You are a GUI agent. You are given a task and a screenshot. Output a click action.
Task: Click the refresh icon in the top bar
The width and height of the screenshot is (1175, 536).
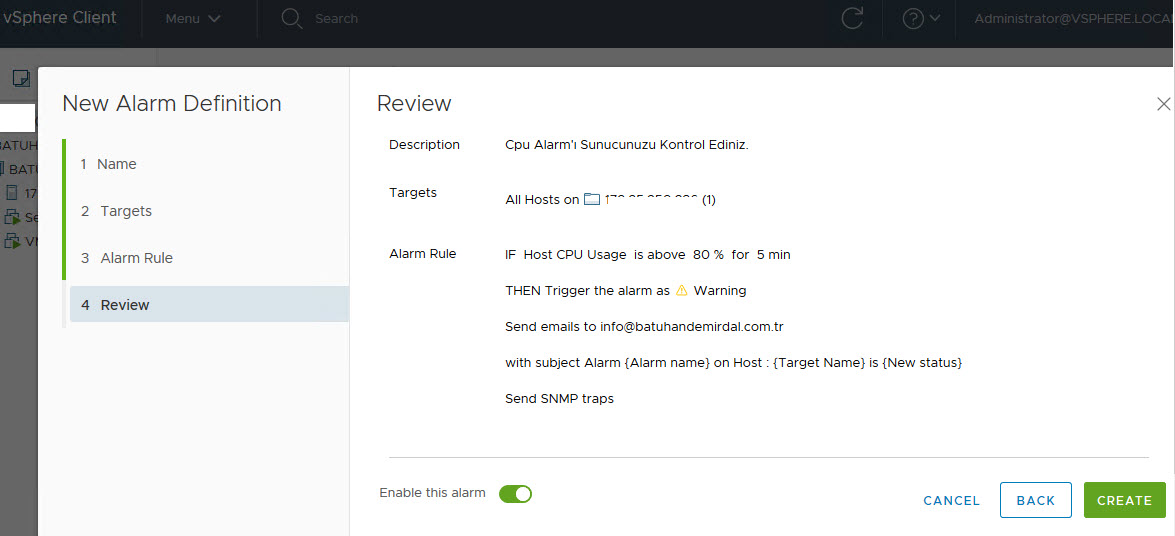coord(852,18)
